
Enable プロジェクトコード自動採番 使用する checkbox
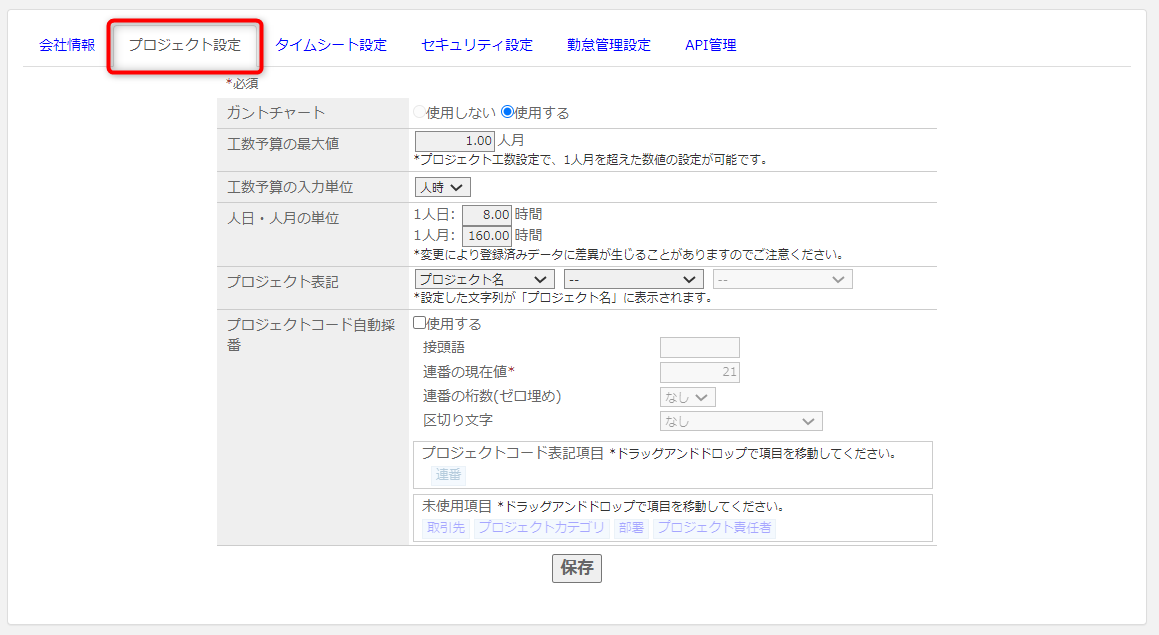pyautogui.click(x=419, y=323)
